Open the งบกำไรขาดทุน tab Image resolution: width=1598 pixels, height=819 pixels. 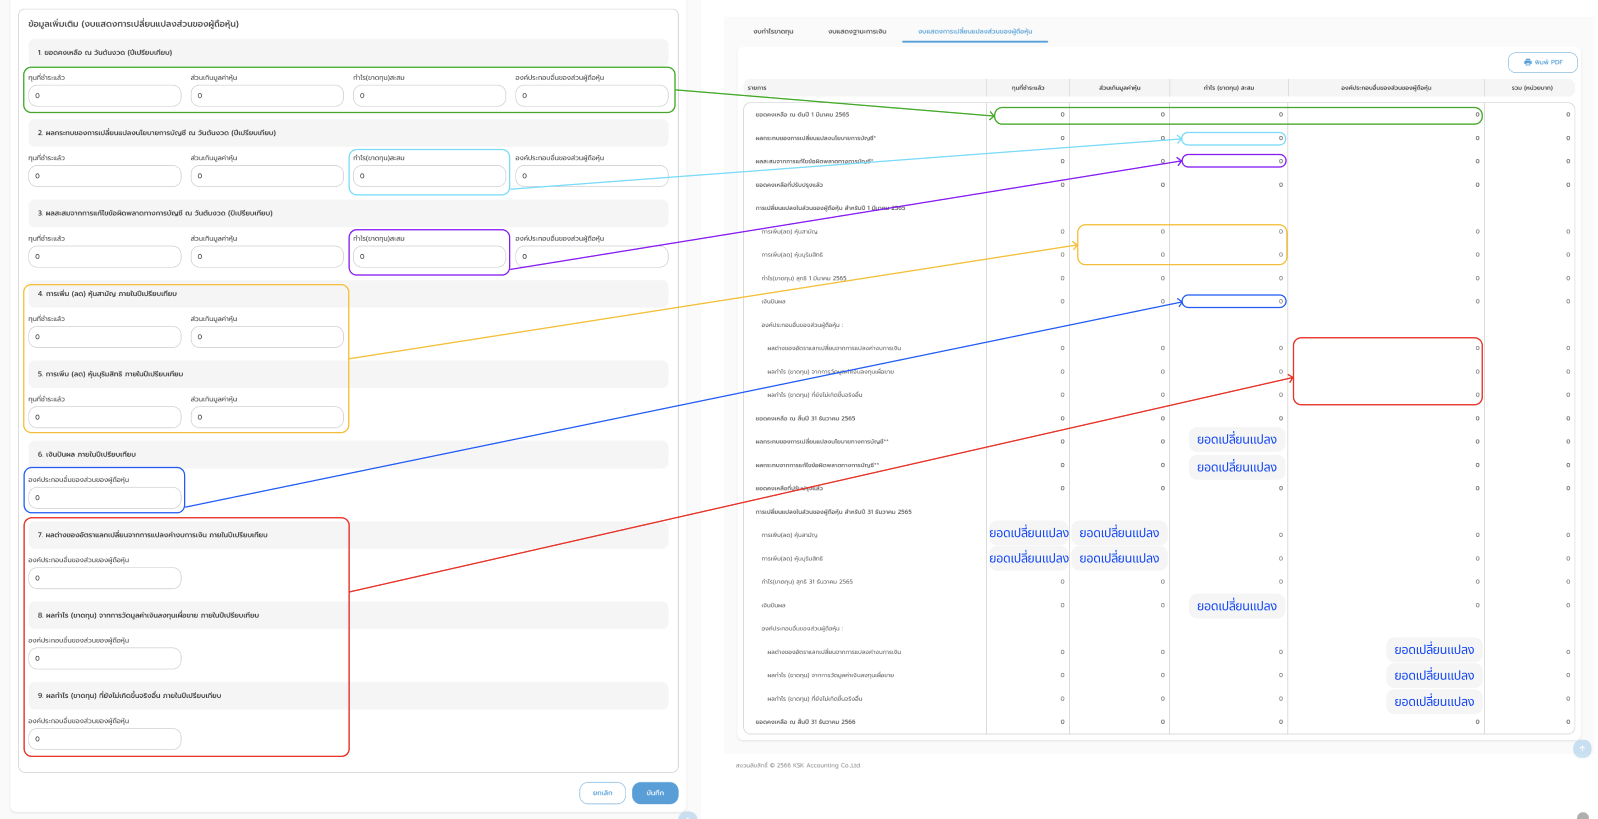point(773,31)
